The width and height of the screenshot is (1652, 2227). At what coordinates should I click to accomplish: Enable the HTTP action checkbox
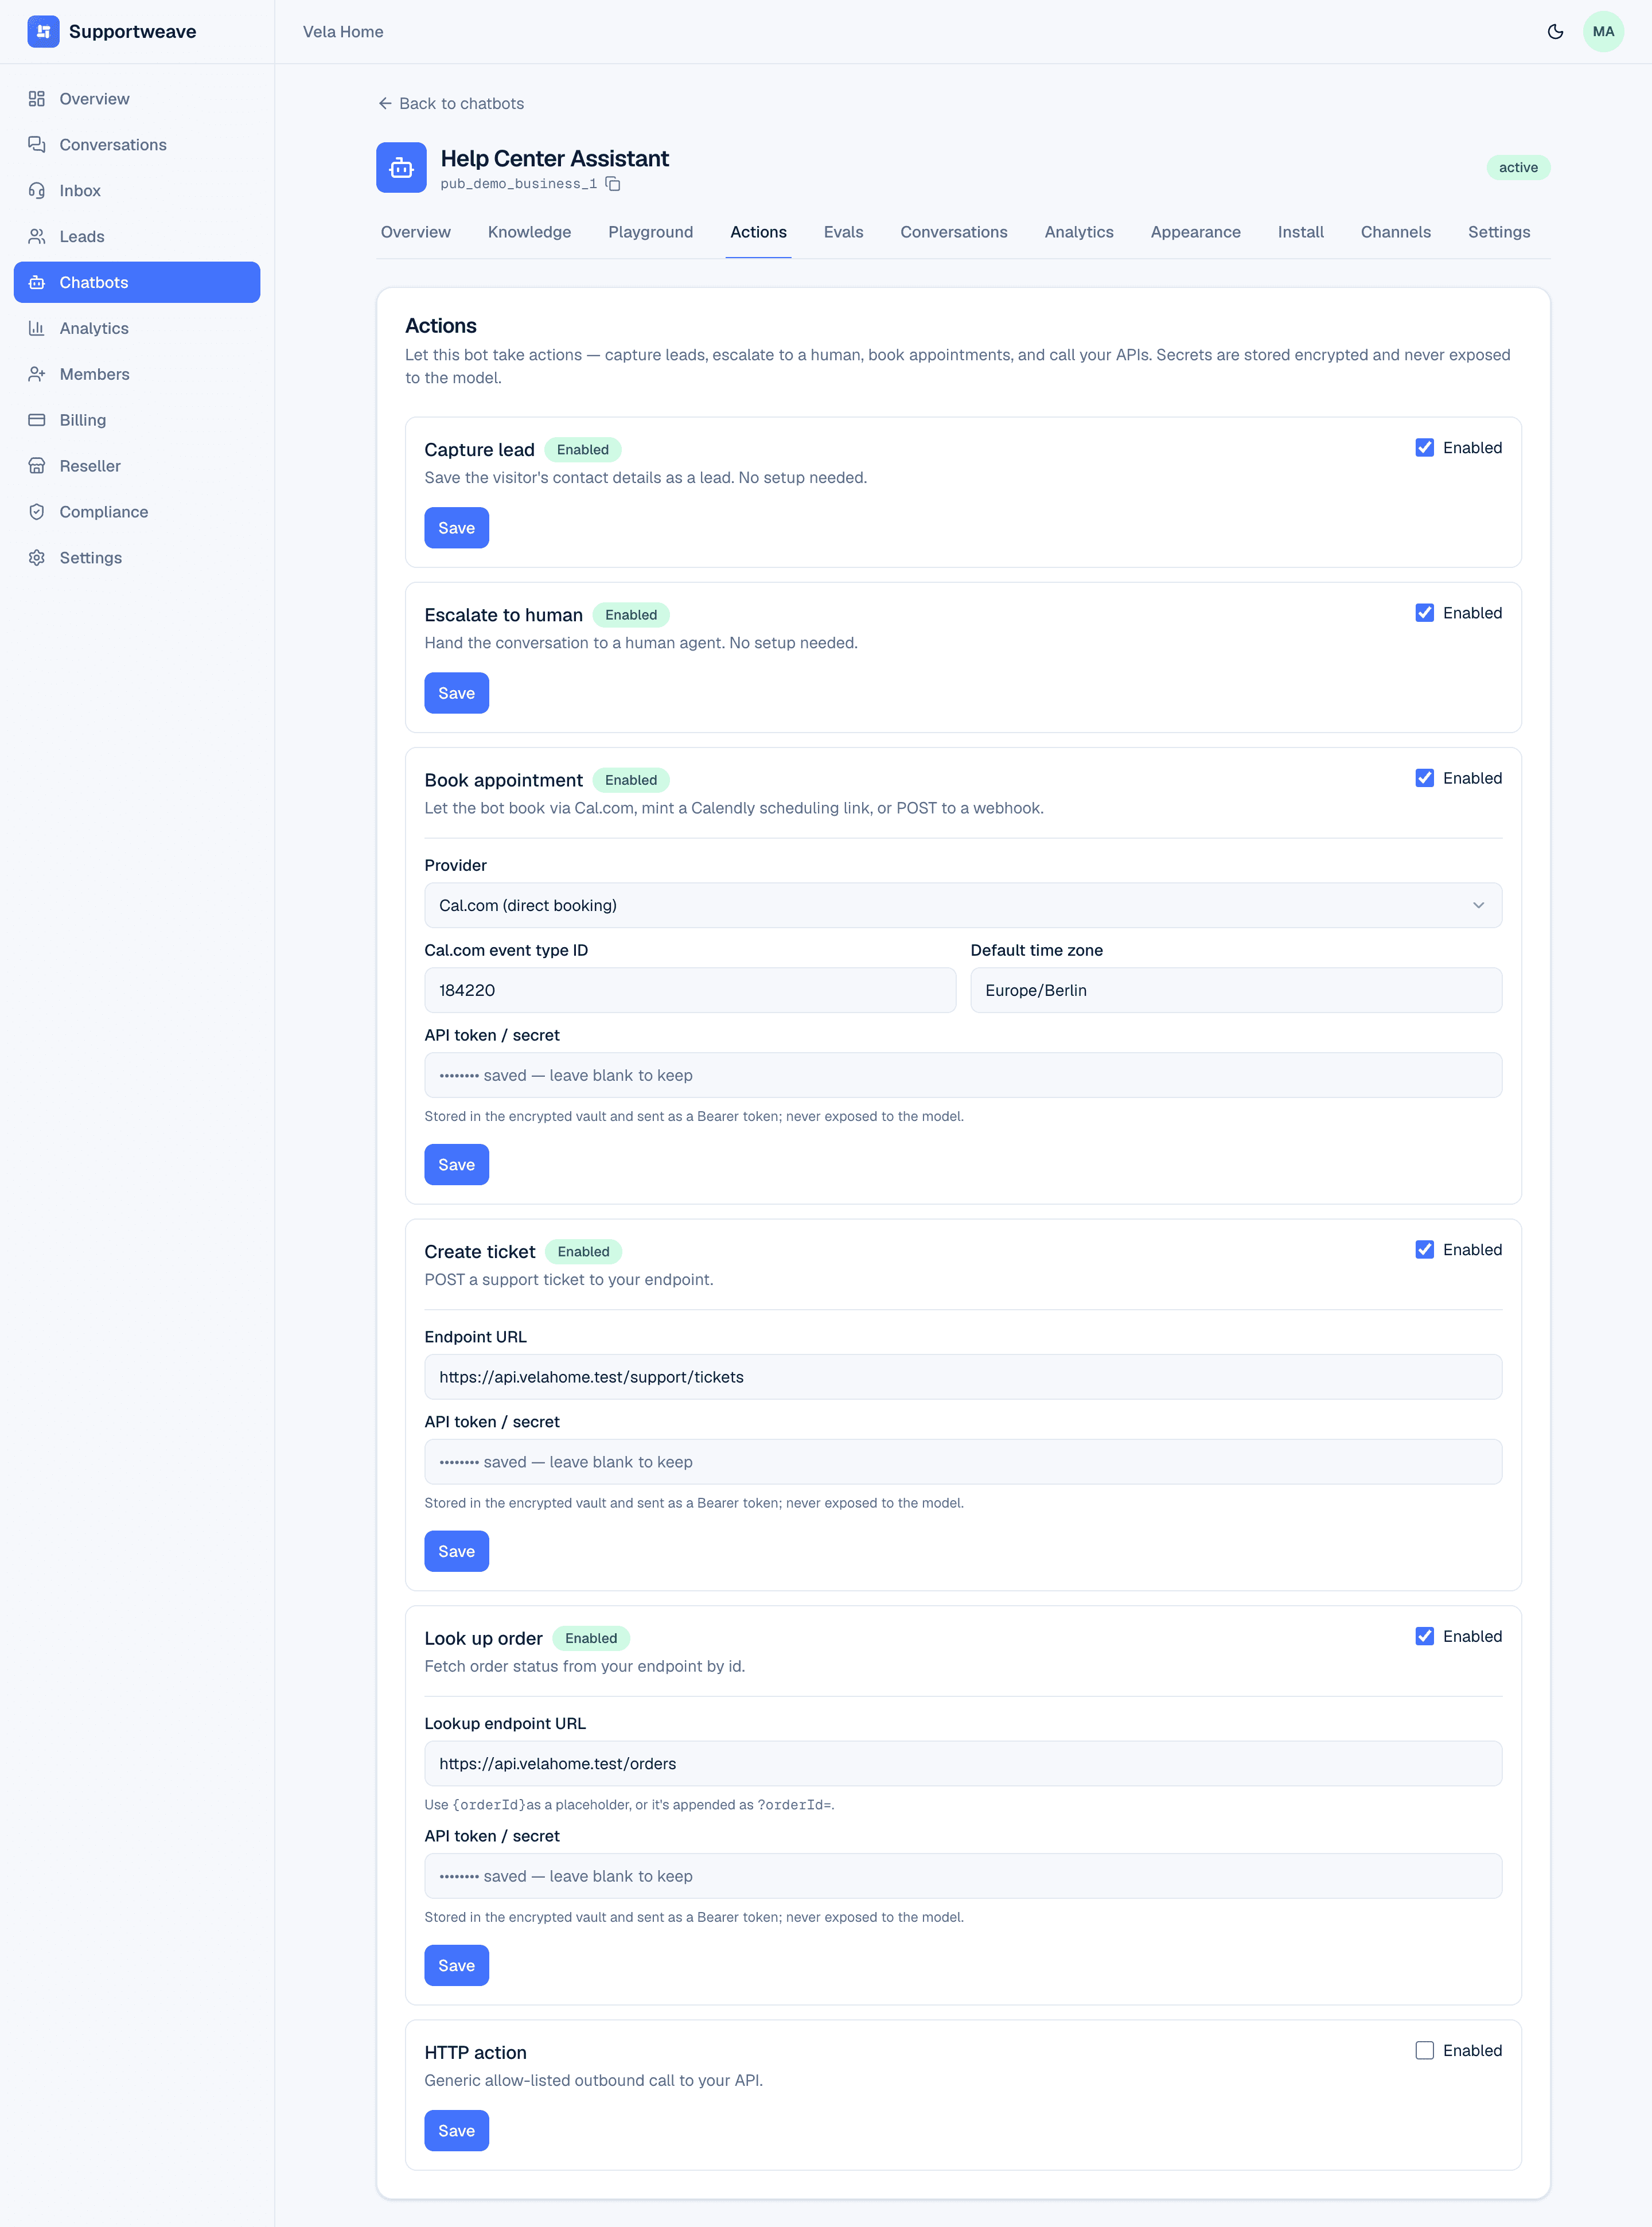point(1424,2051)
